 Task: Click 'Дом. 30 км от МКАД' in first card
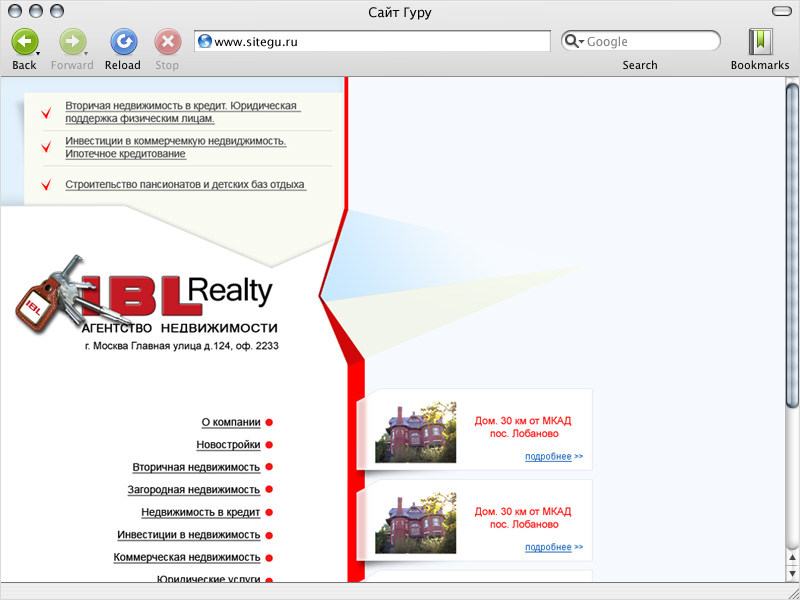point(523,421)
